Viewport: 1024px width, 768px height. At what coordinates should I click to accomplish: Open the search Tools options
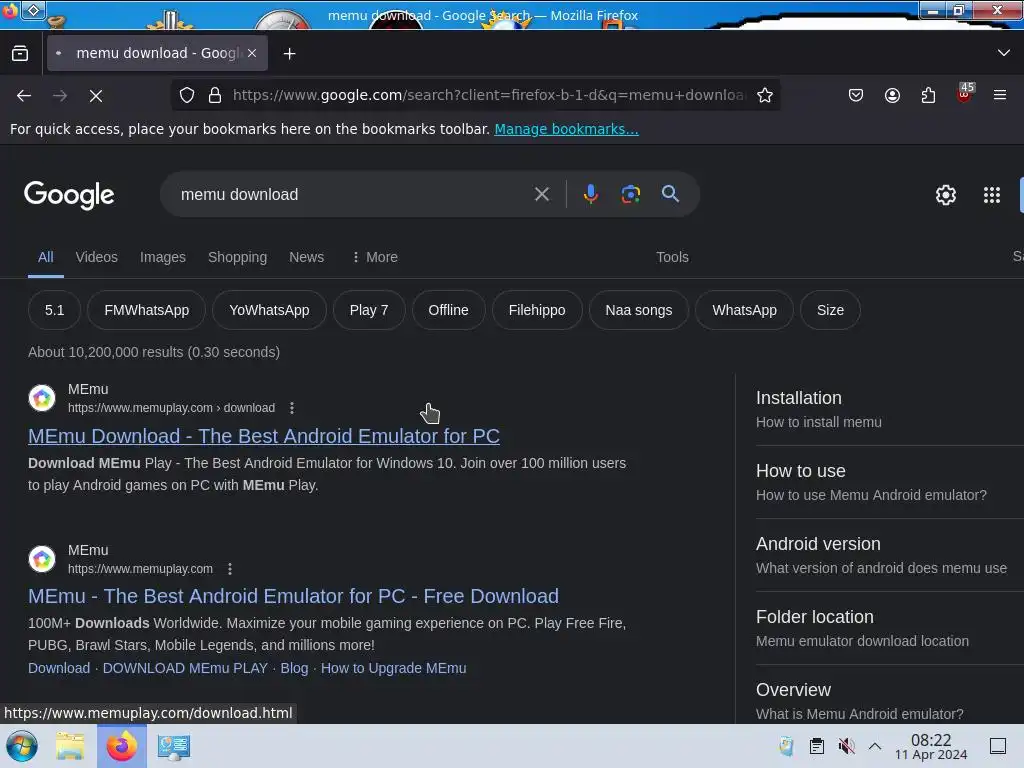(x=672, y=257)
